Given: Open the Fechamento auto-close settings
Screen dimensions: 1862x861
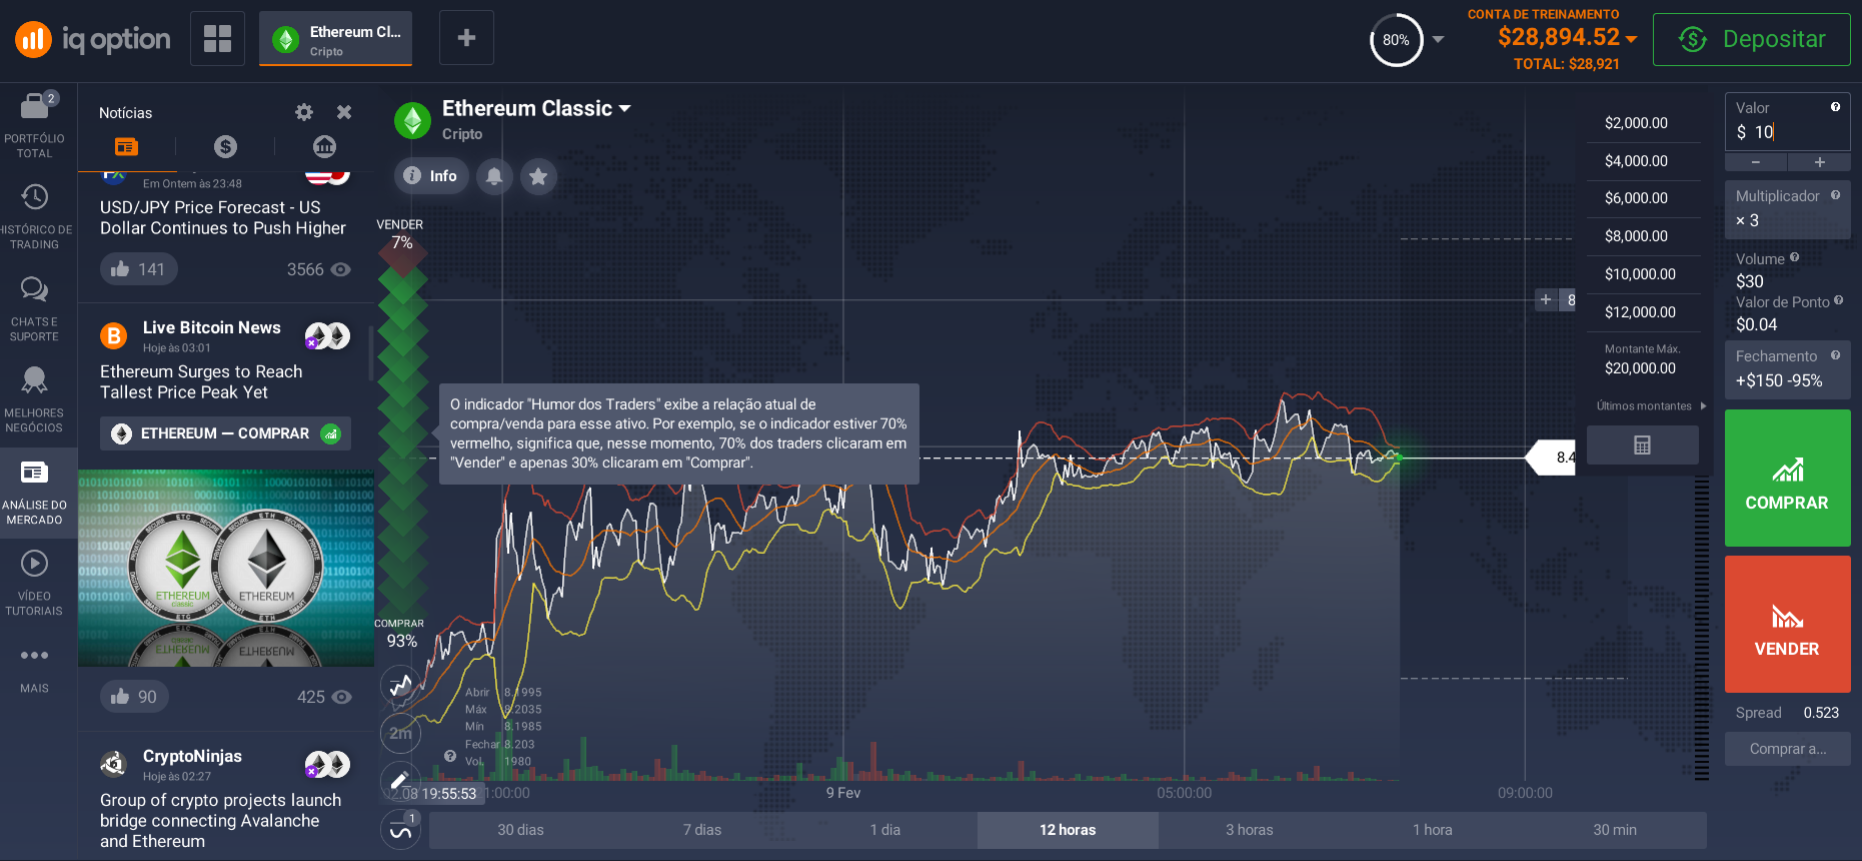Looking at the screenshot, I should point(1787,369).
